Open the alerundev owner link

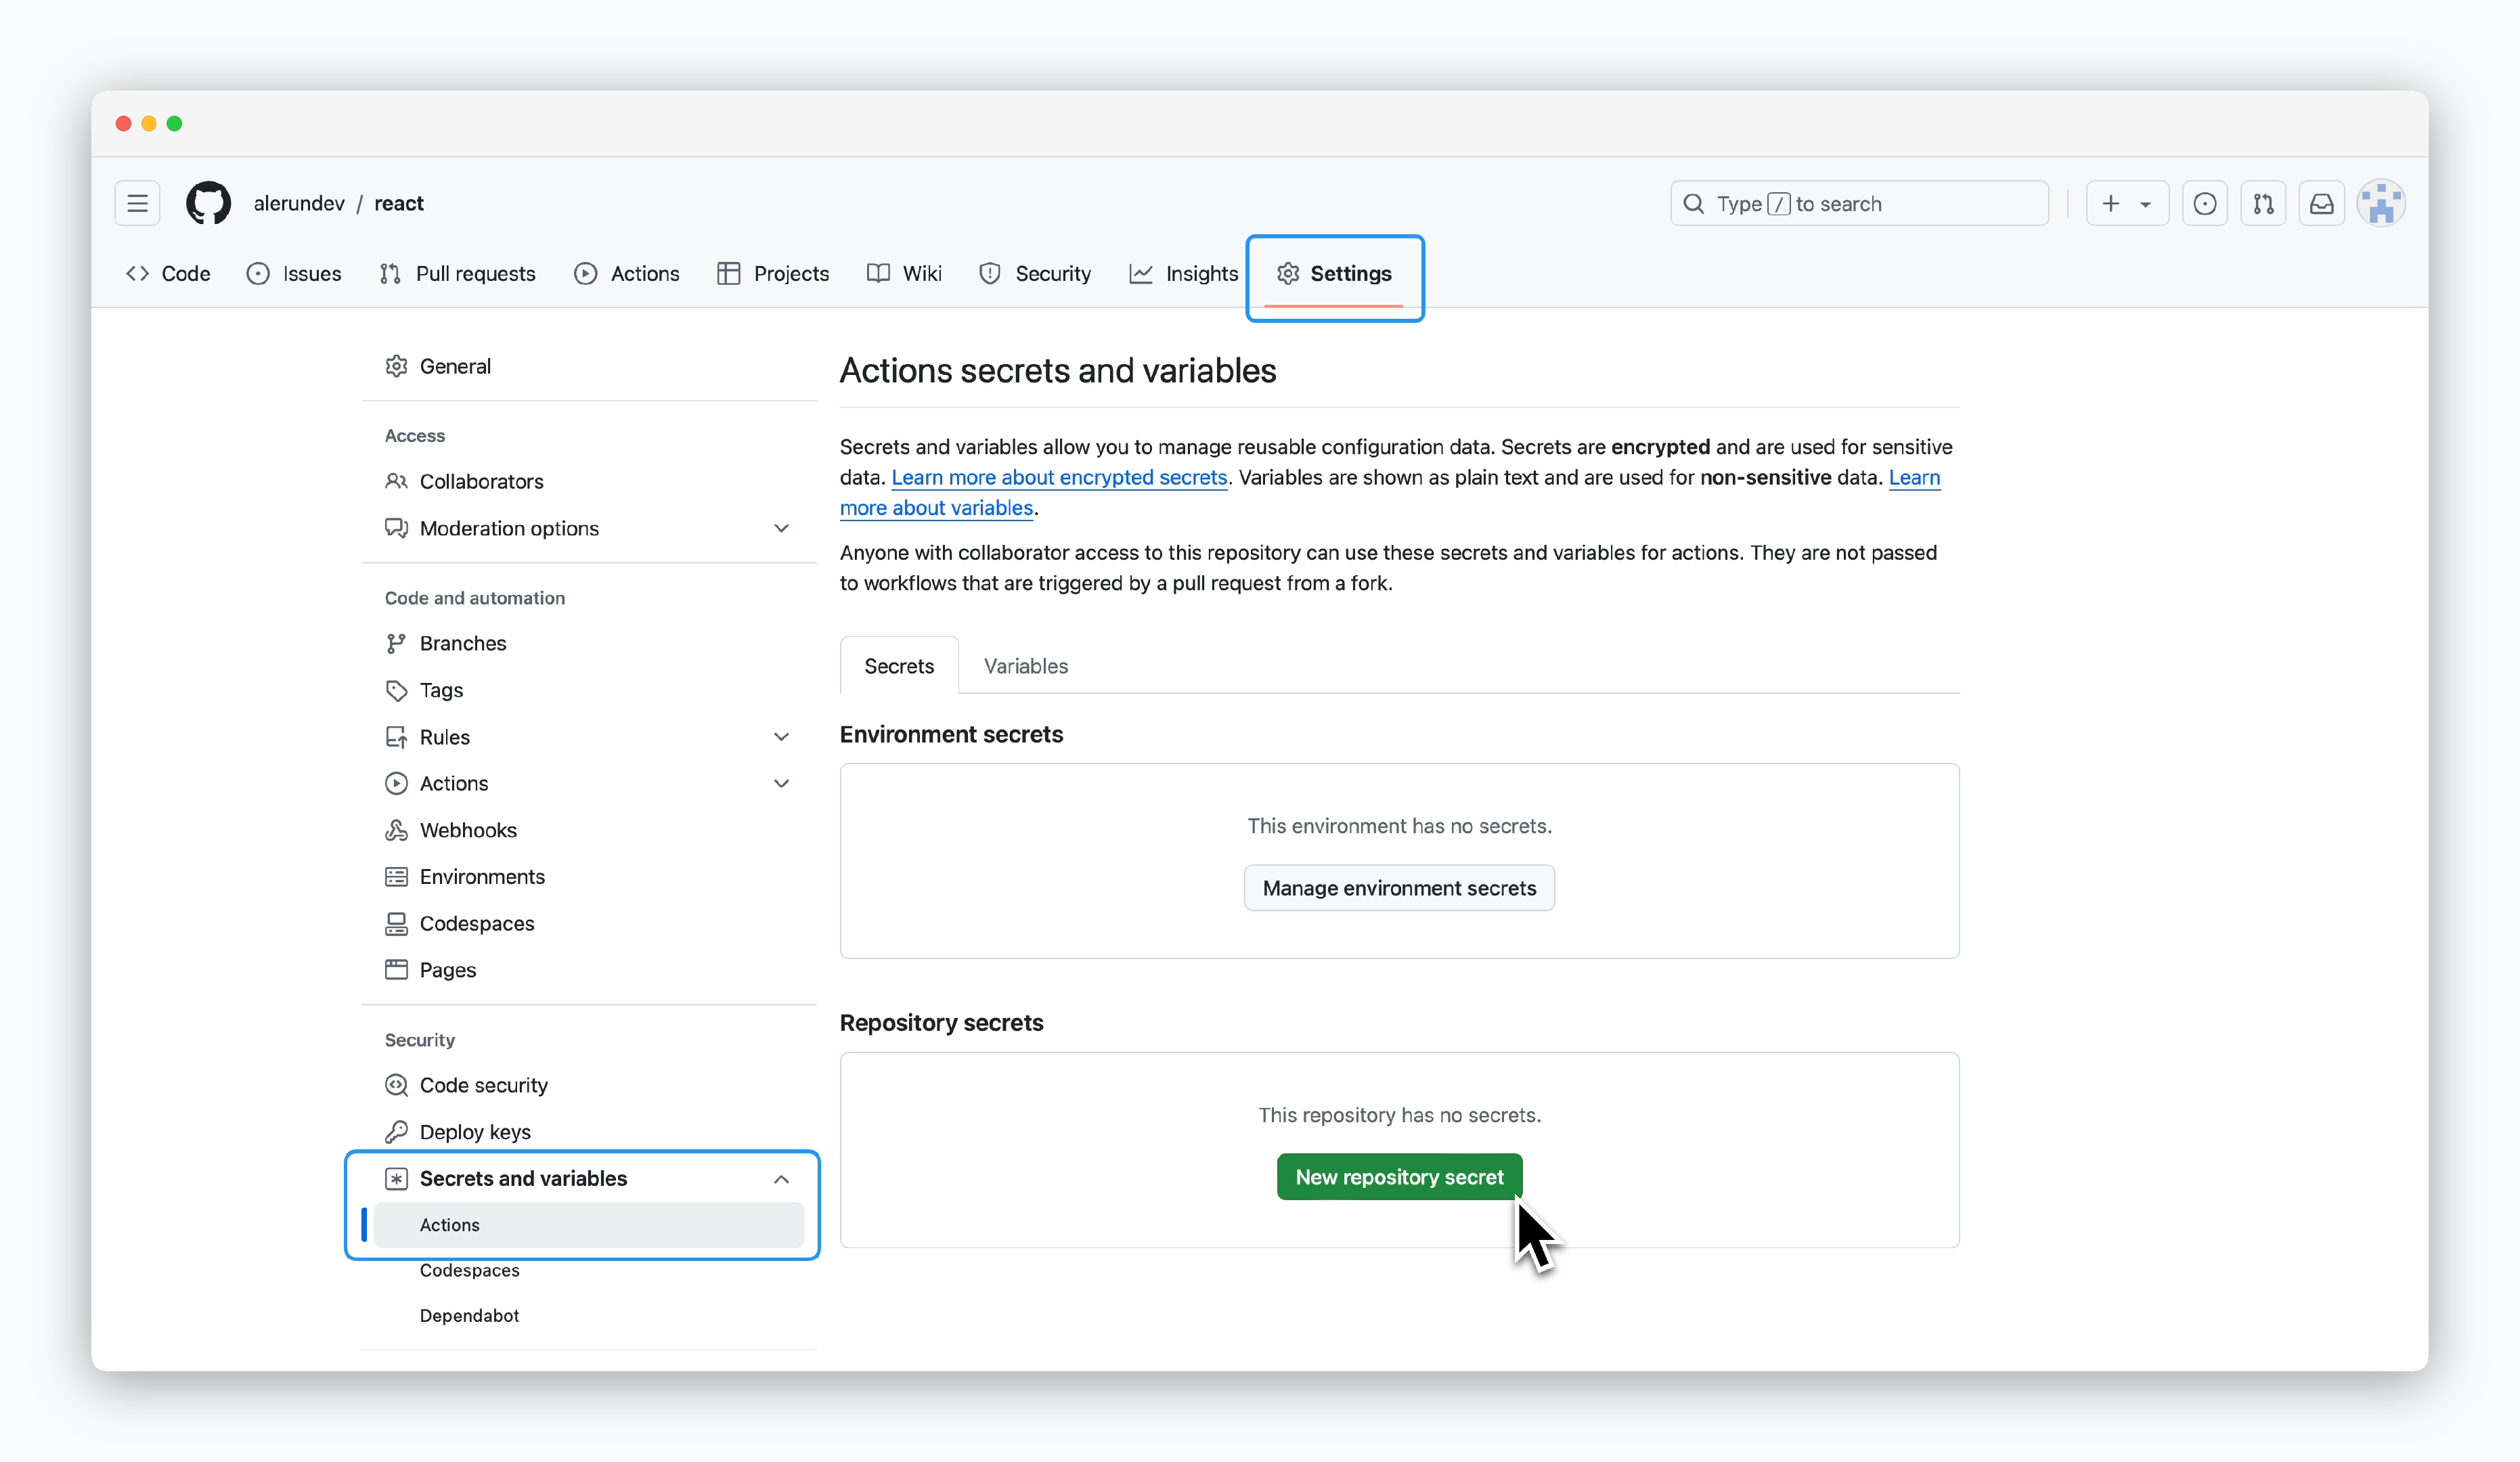coord(299,203)
